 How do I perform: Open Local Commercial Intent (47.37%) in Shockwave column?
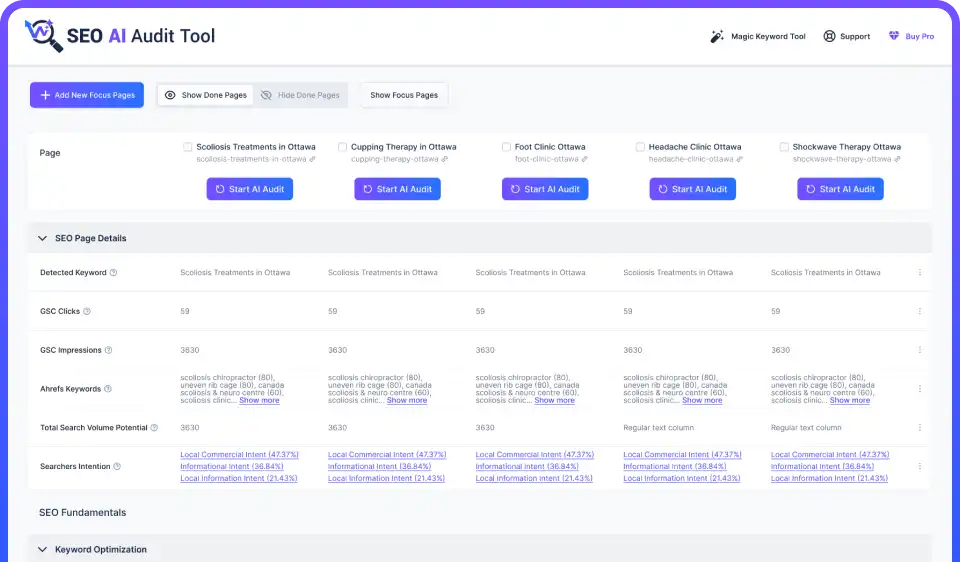[x=830, y=455]
